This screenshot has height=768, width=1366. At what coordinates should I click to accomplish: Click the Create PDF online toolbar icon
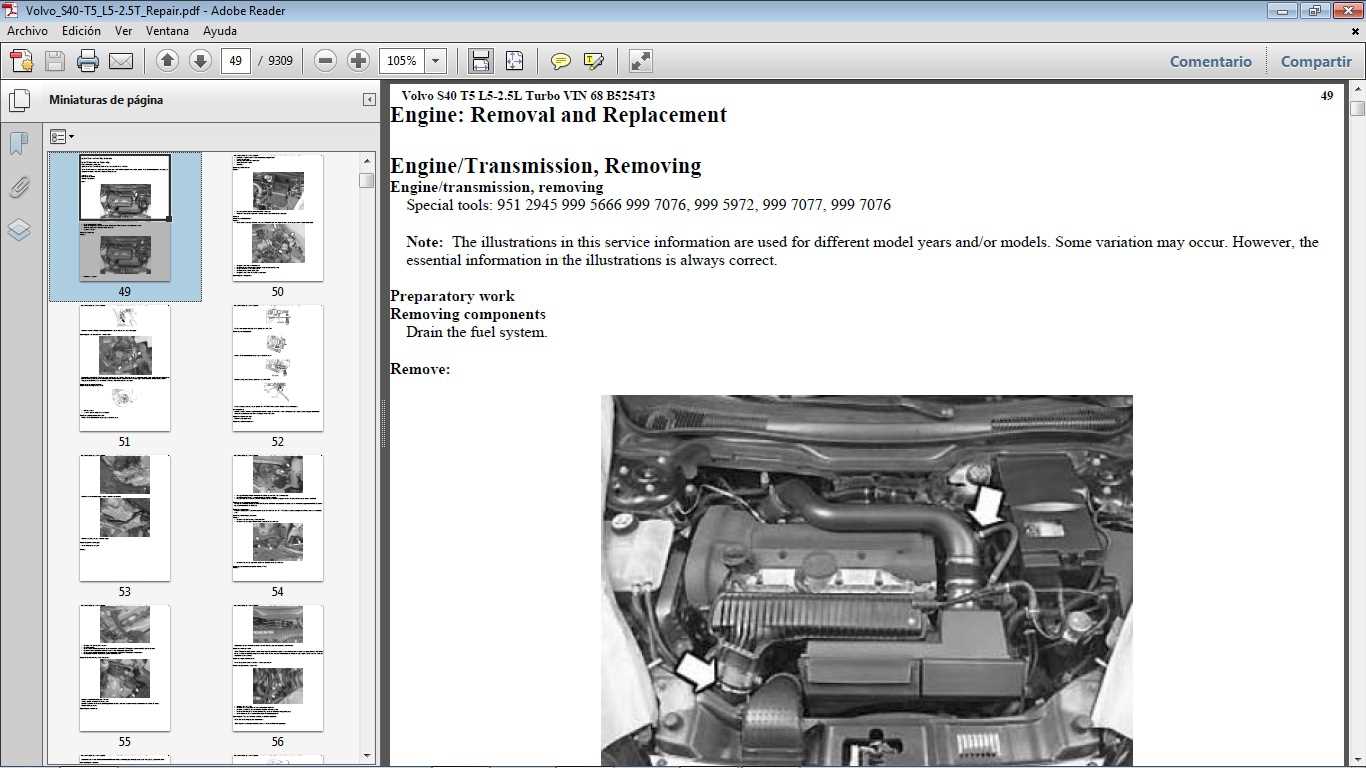tap(22, 61)
